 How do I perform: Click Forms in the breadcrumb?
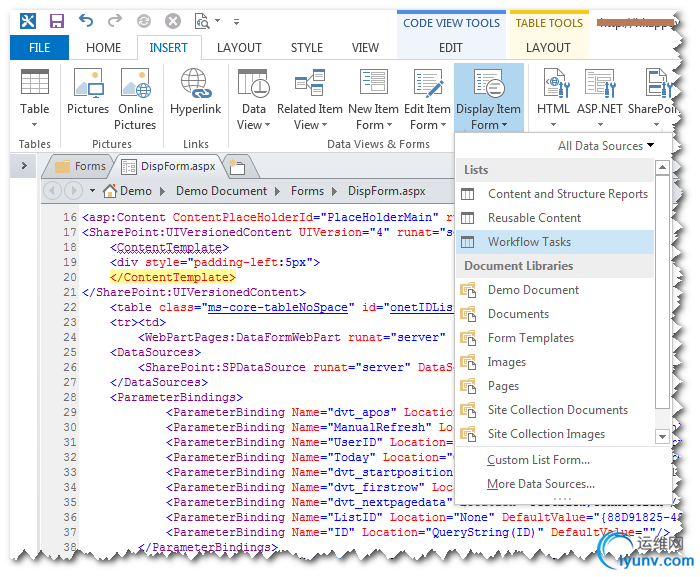(307, 191)
